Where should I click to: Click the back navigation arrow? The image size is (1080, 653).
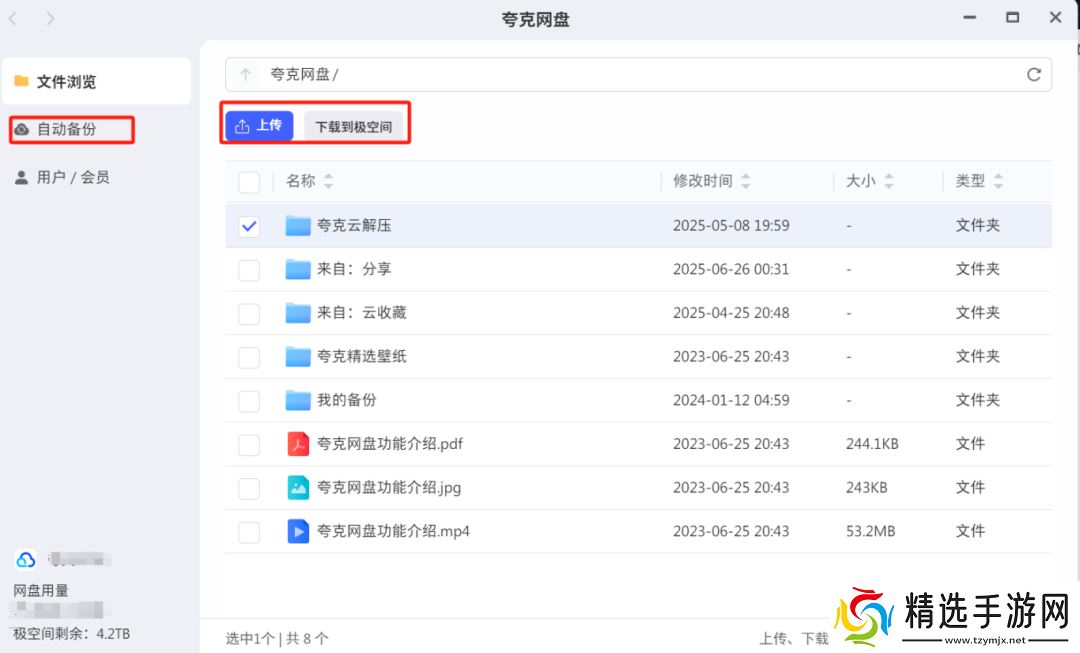click(14, 19)
